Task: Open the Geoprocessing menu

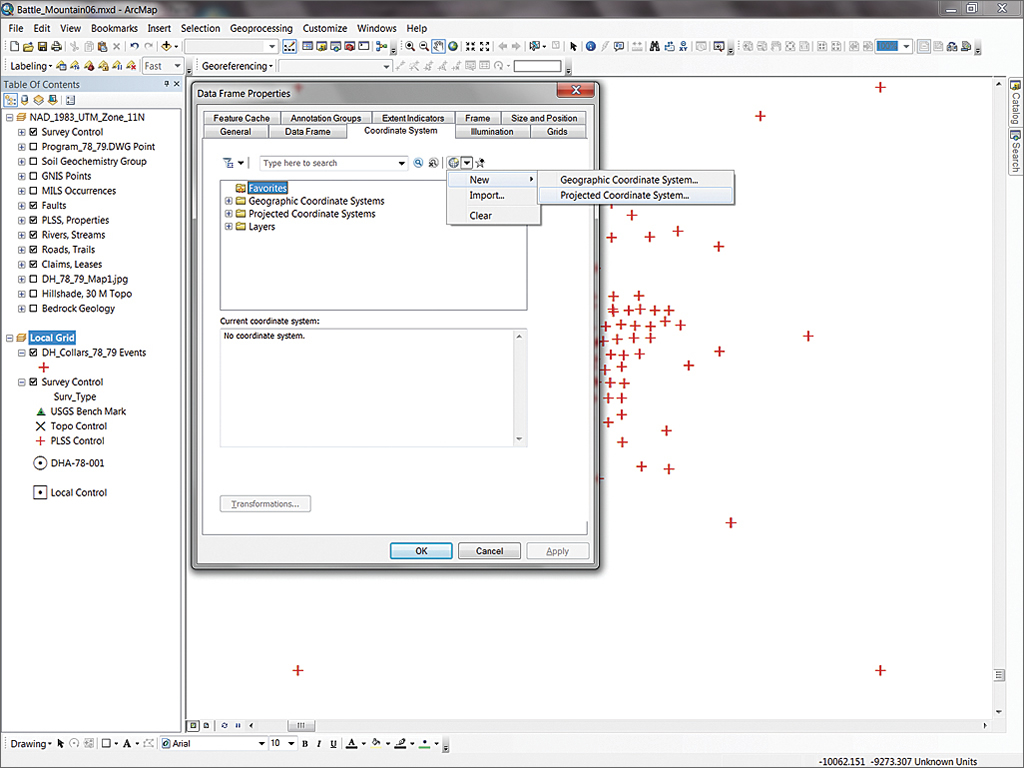Action: [x=261, y=28]
